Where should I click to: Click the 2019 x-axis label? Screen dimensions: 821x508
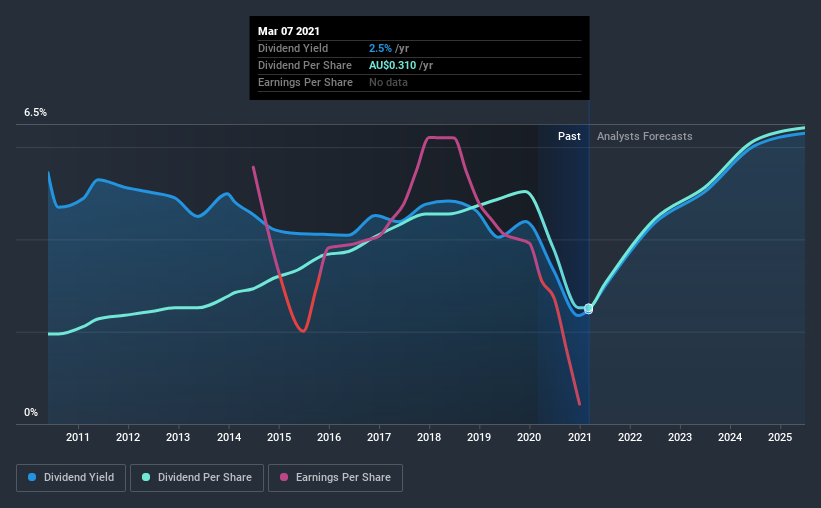pyautogui.click(x=479, y=437)
